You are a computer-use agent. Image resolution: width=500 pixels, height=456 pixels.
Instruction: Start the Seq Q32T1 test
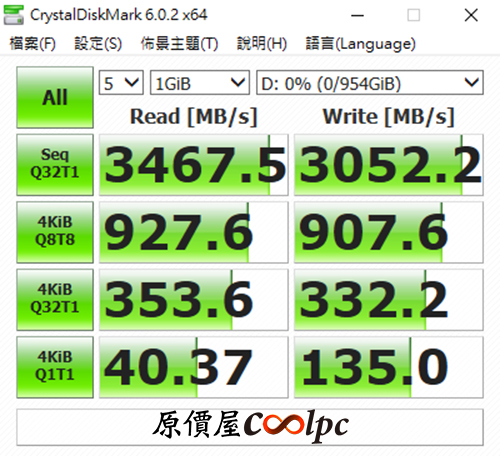point(55,165)
